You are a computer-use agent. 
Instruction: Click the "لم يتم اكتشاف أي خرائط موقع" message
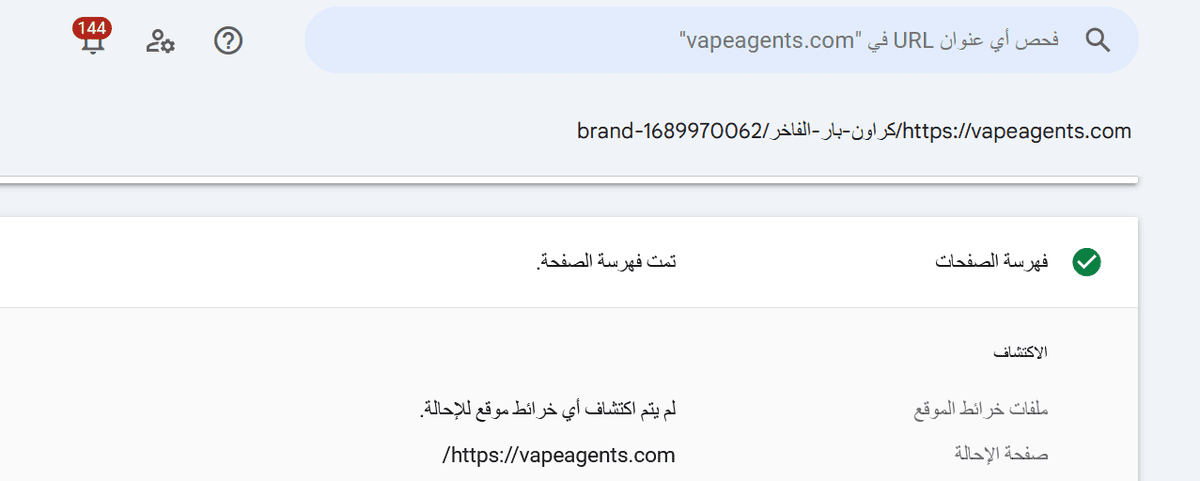tap(548, 410)
